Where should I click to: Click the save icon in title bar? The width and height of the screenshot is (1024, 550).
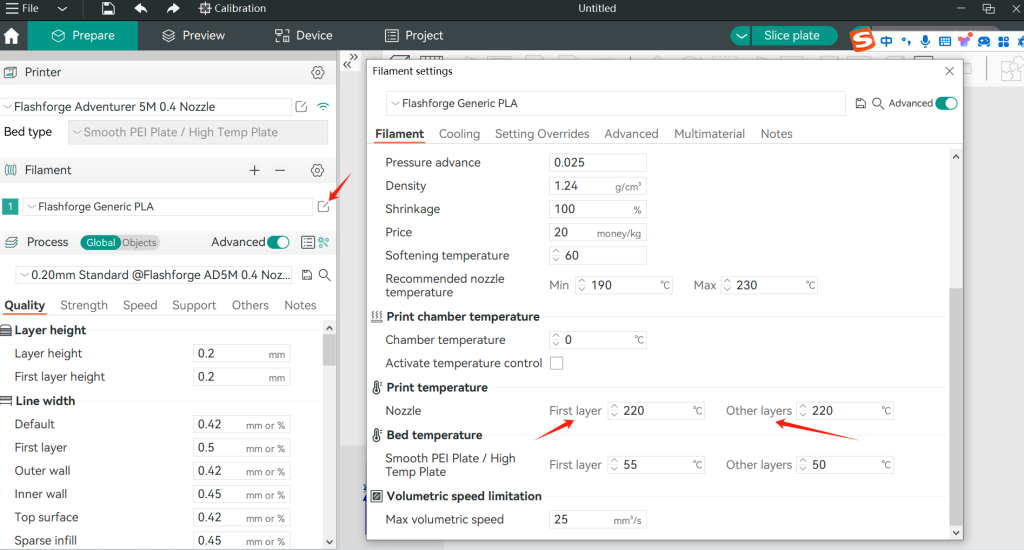(108, 9)
